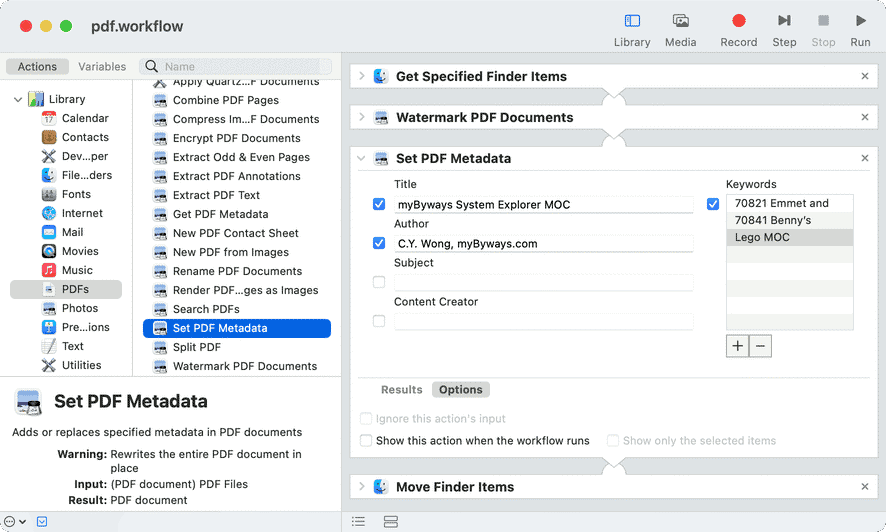Select the Contacts library category

[75, 137]
